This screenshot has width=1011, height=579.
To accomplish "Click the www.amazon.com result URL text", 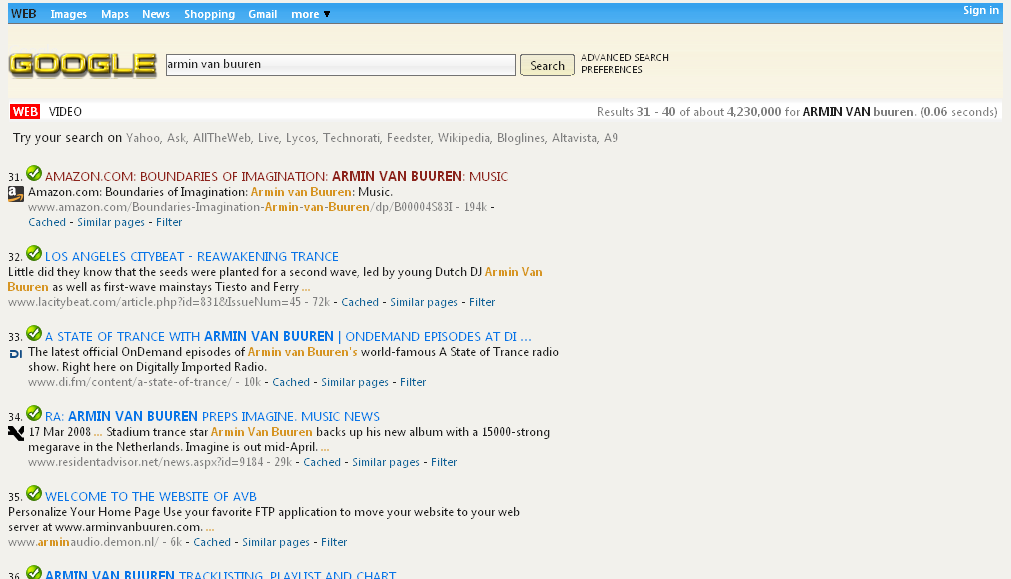I will pos(240,207).
